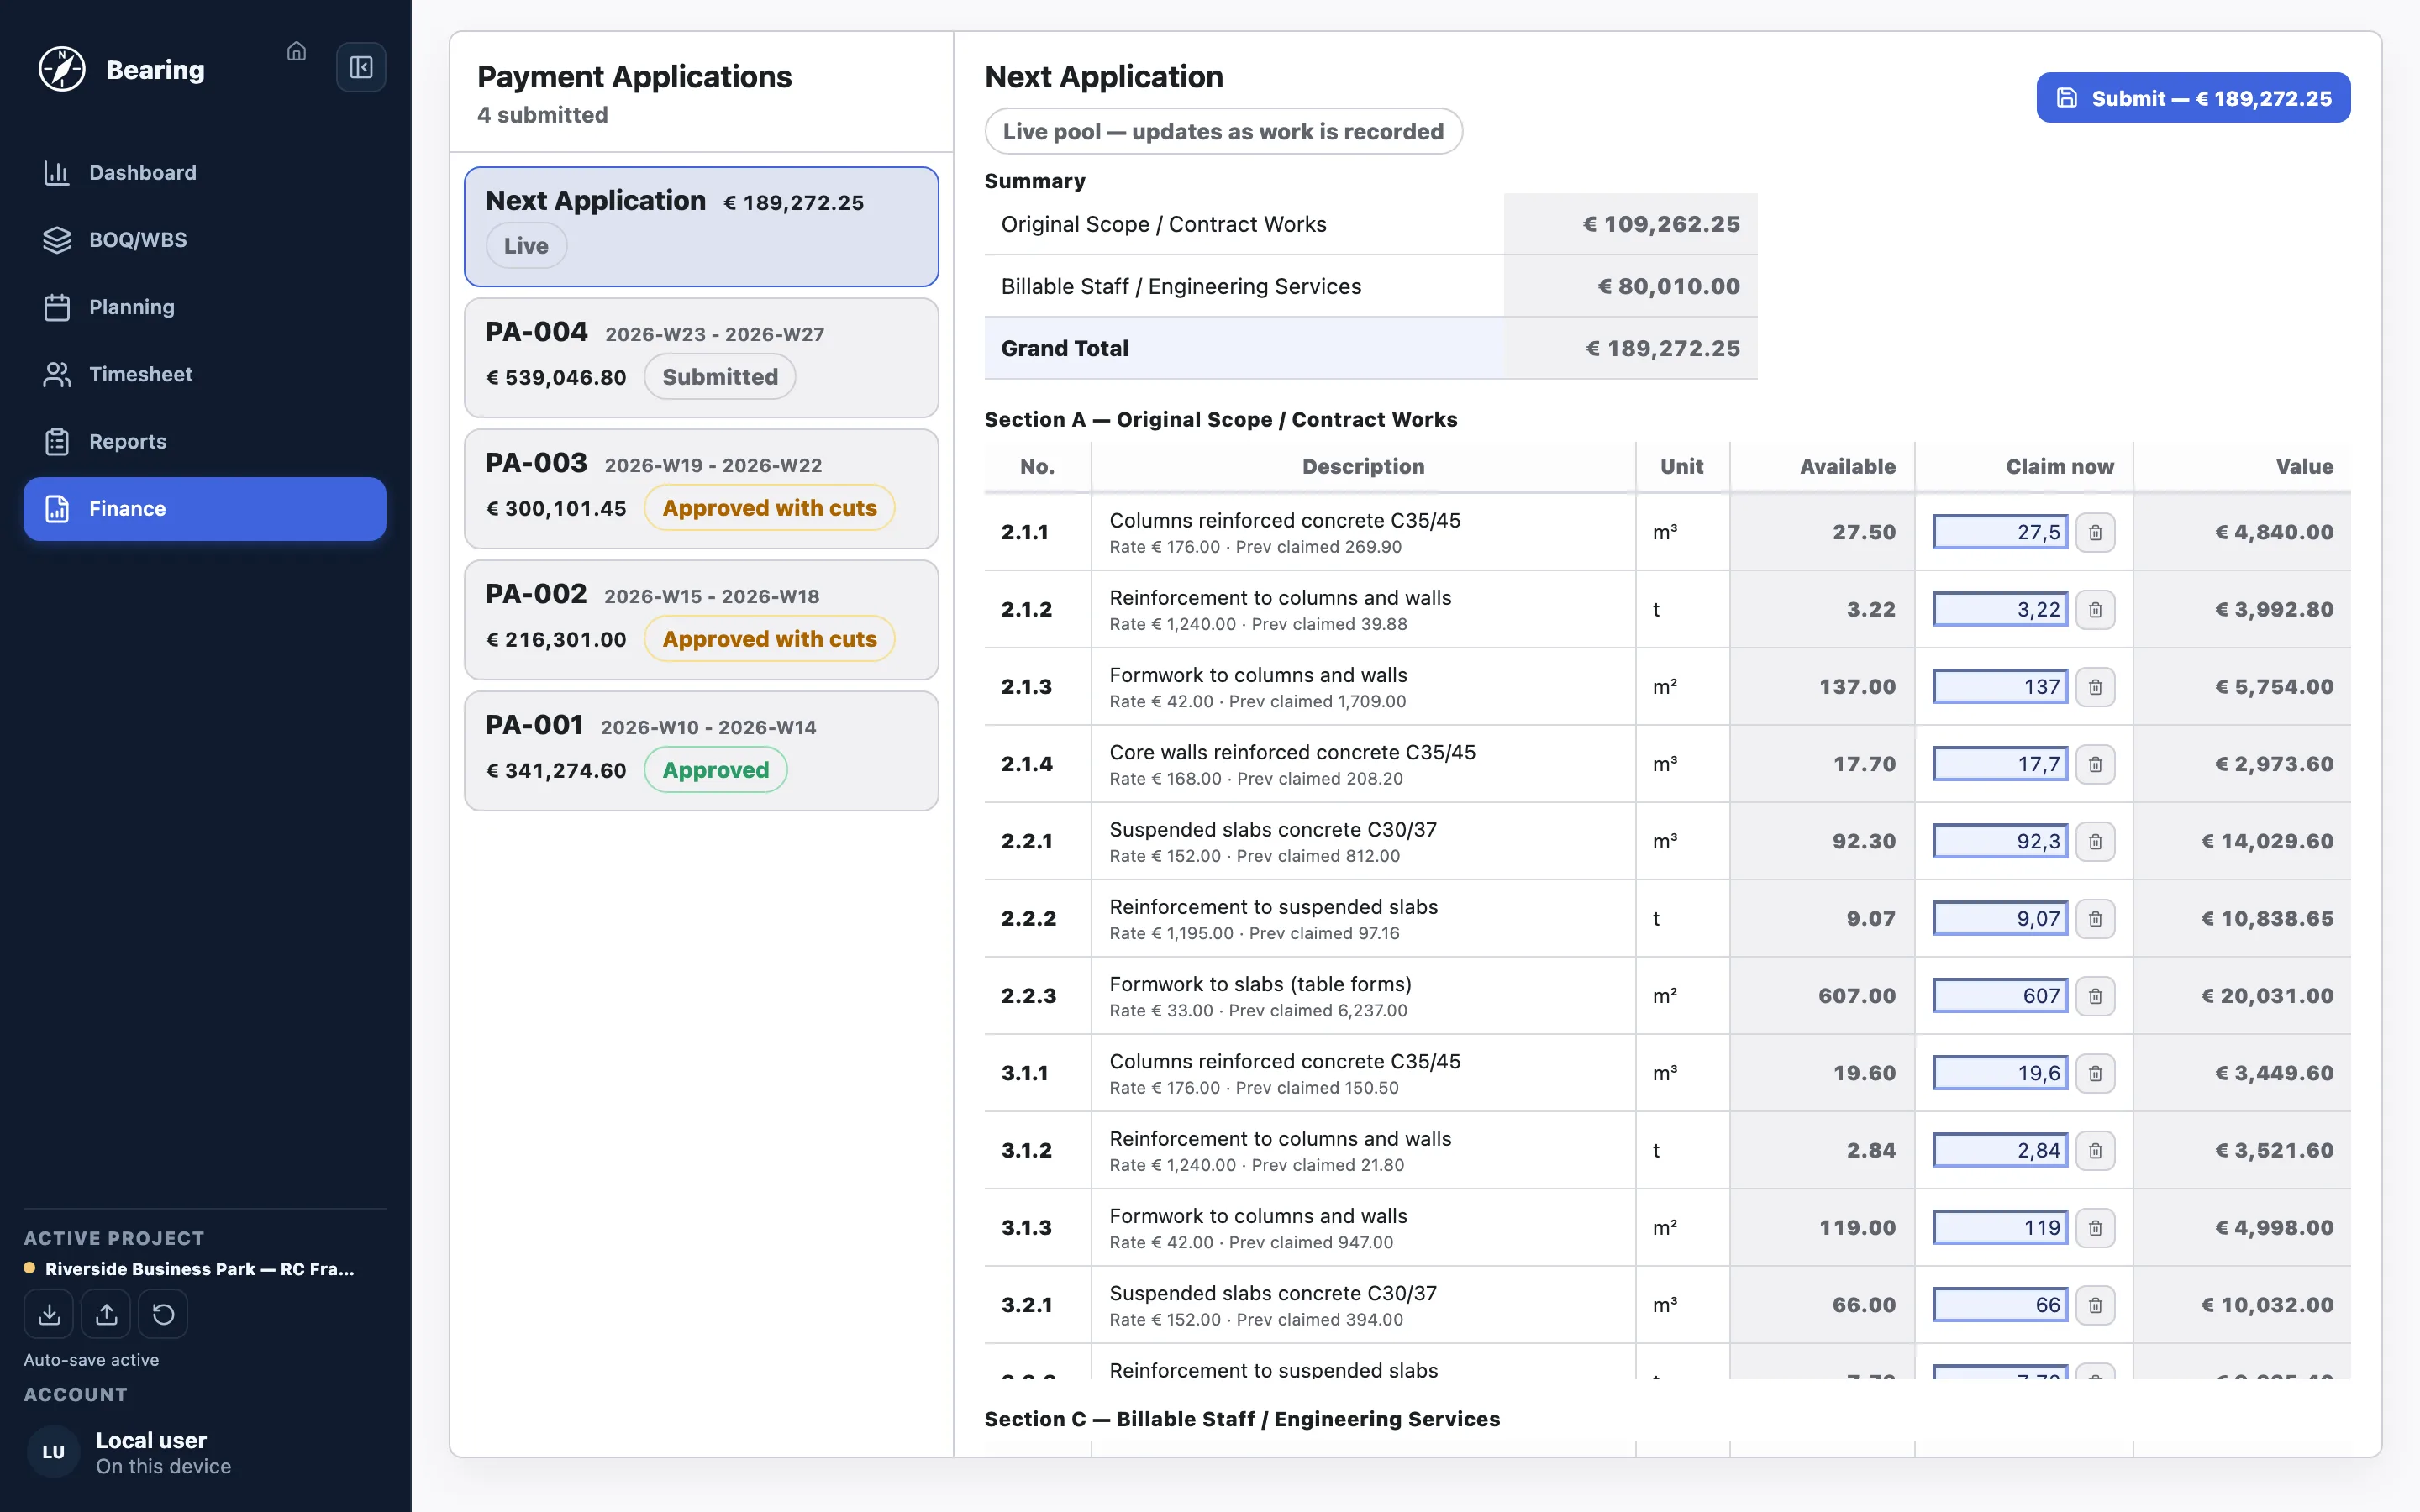Select the Next Application card

[701, 226]
